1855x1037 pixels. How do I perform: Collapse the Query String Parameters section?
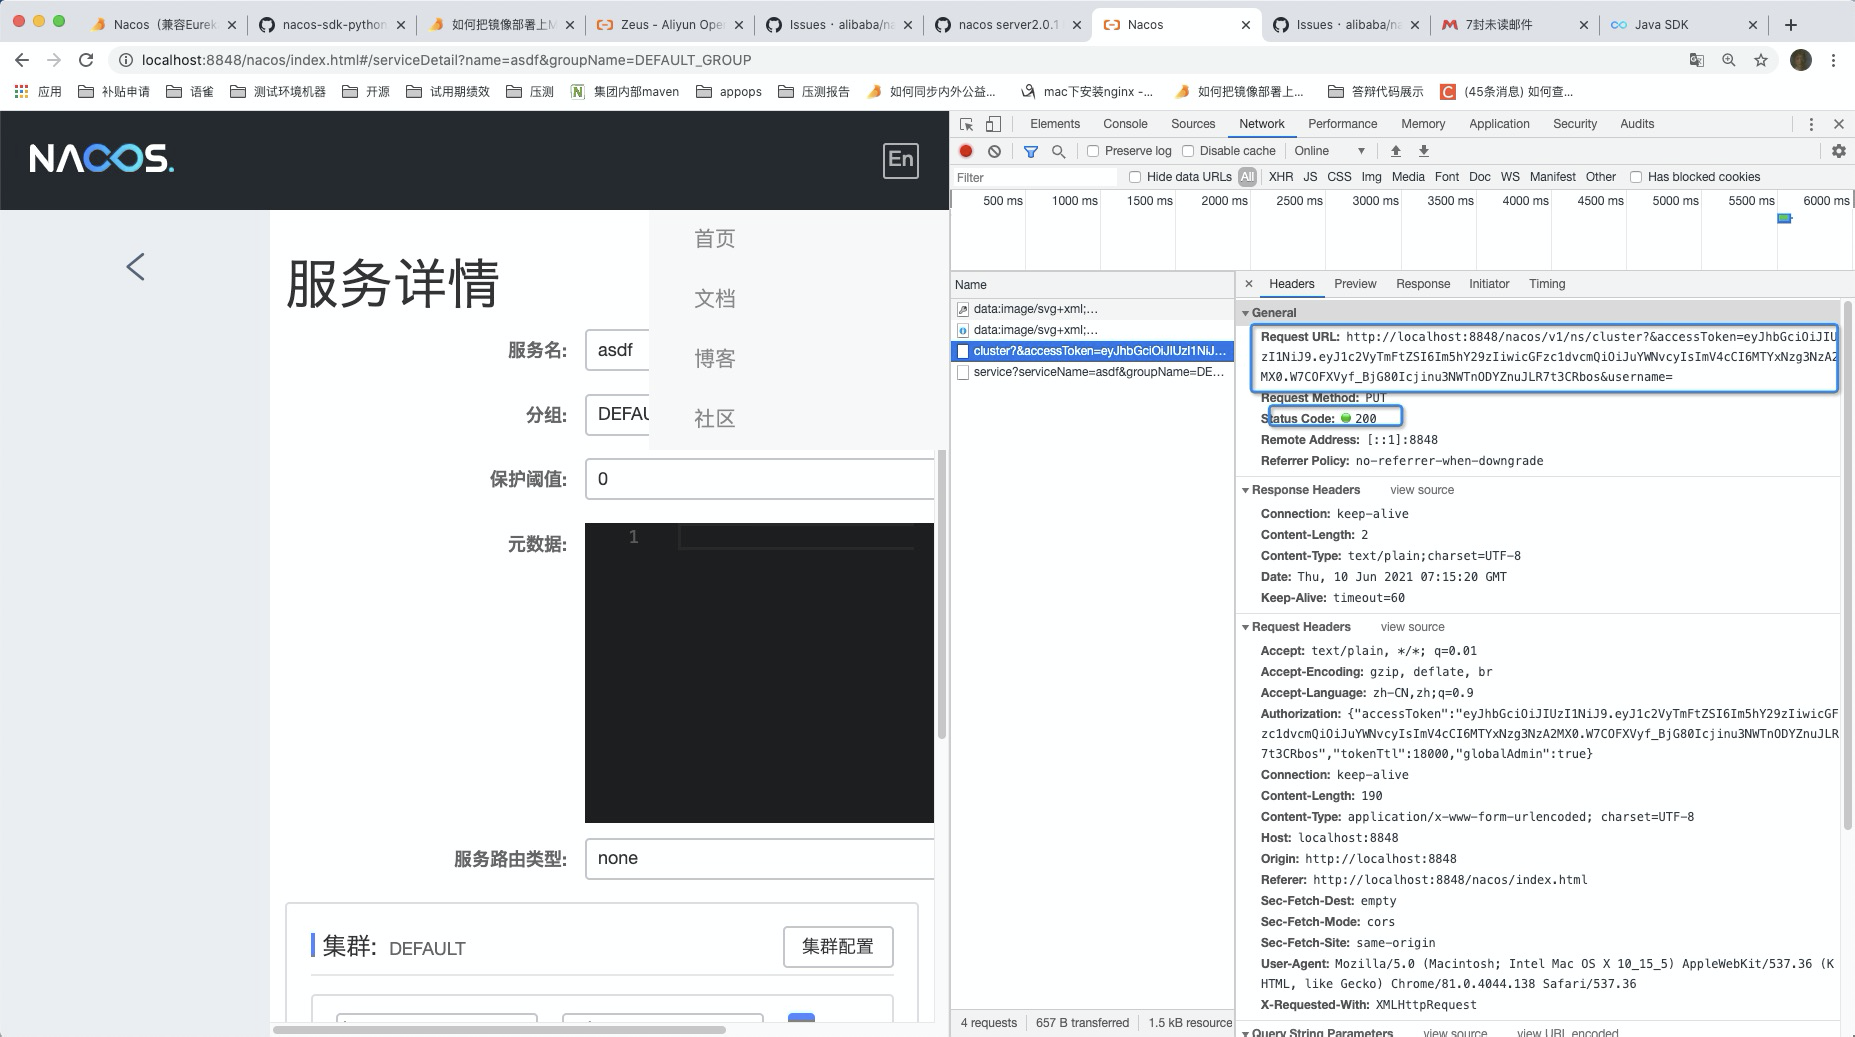tap(1246, 1032)
